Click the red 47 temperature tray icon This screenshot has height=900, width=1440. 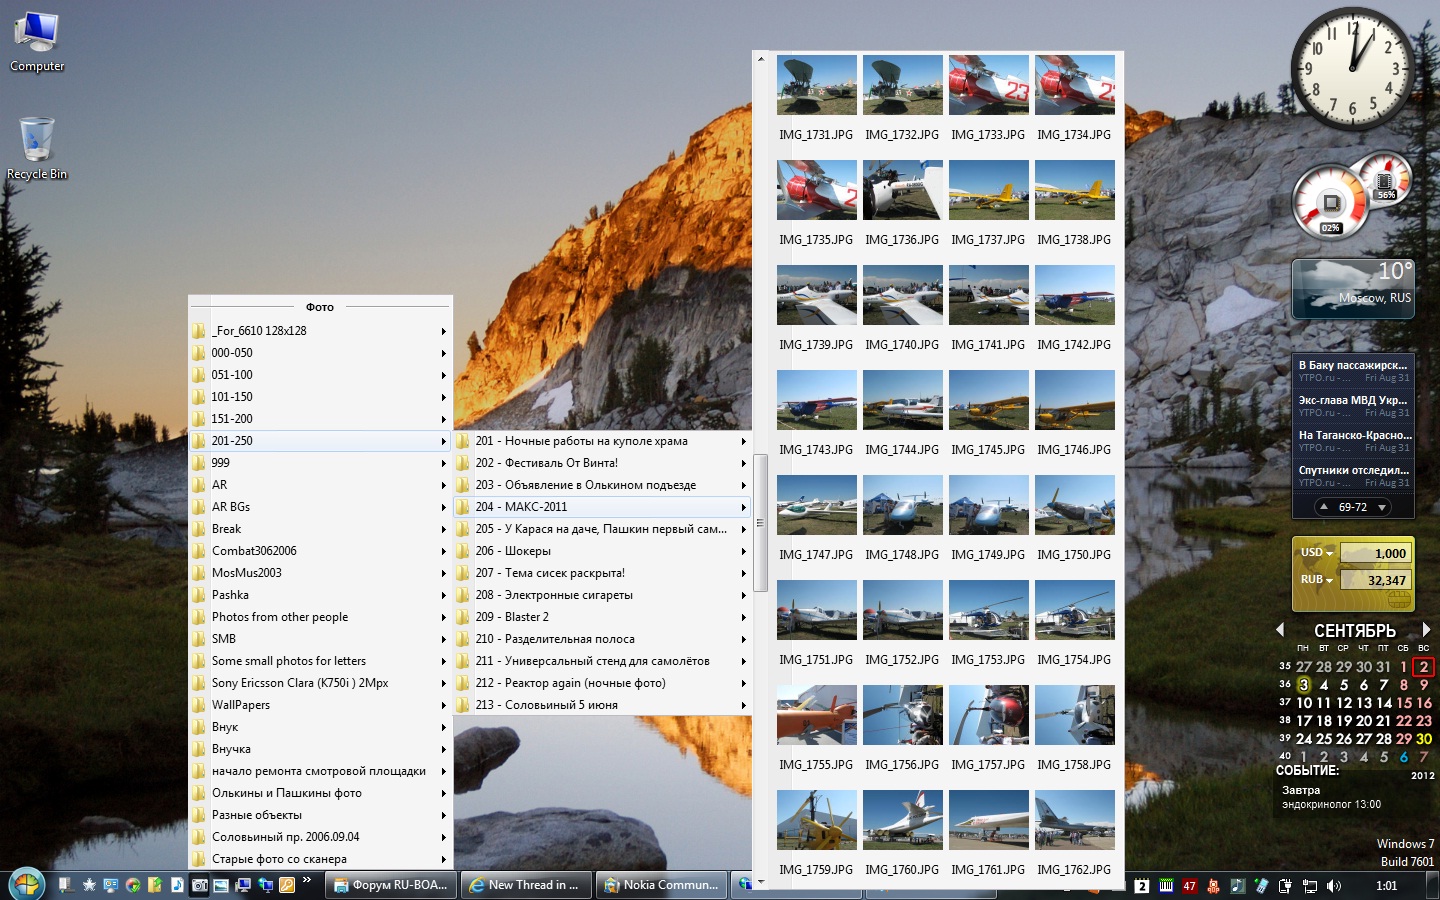(x=1189, y=886)
